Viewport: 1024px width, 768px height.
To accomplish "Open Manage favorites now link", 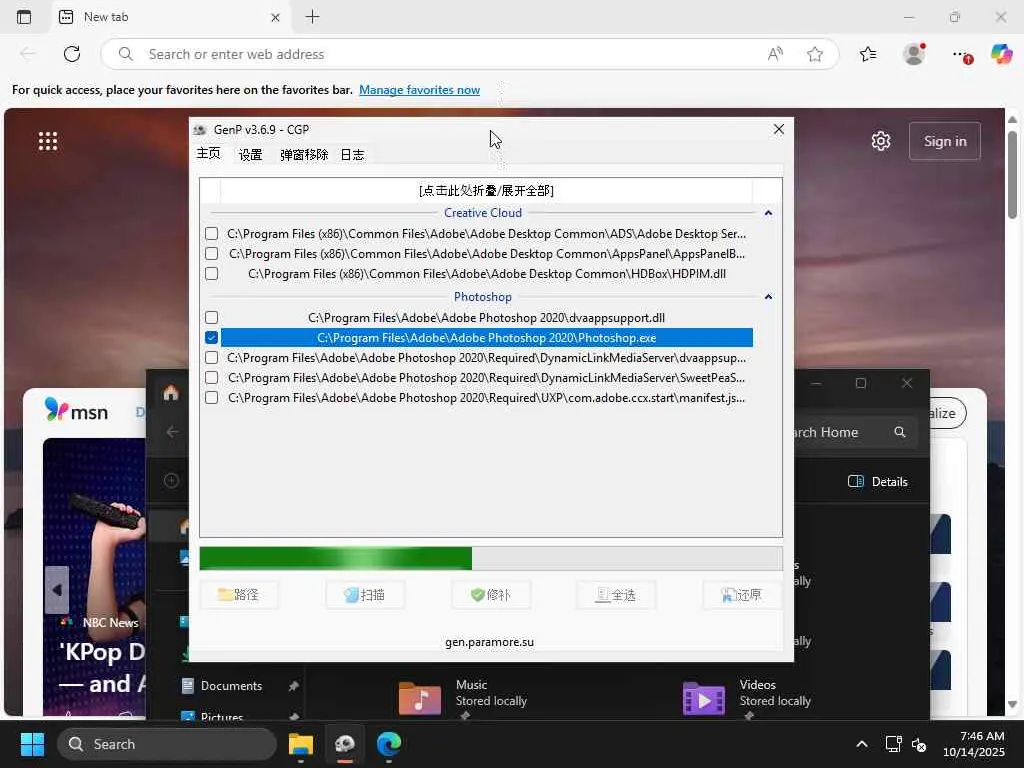I will tap(419, 90).
